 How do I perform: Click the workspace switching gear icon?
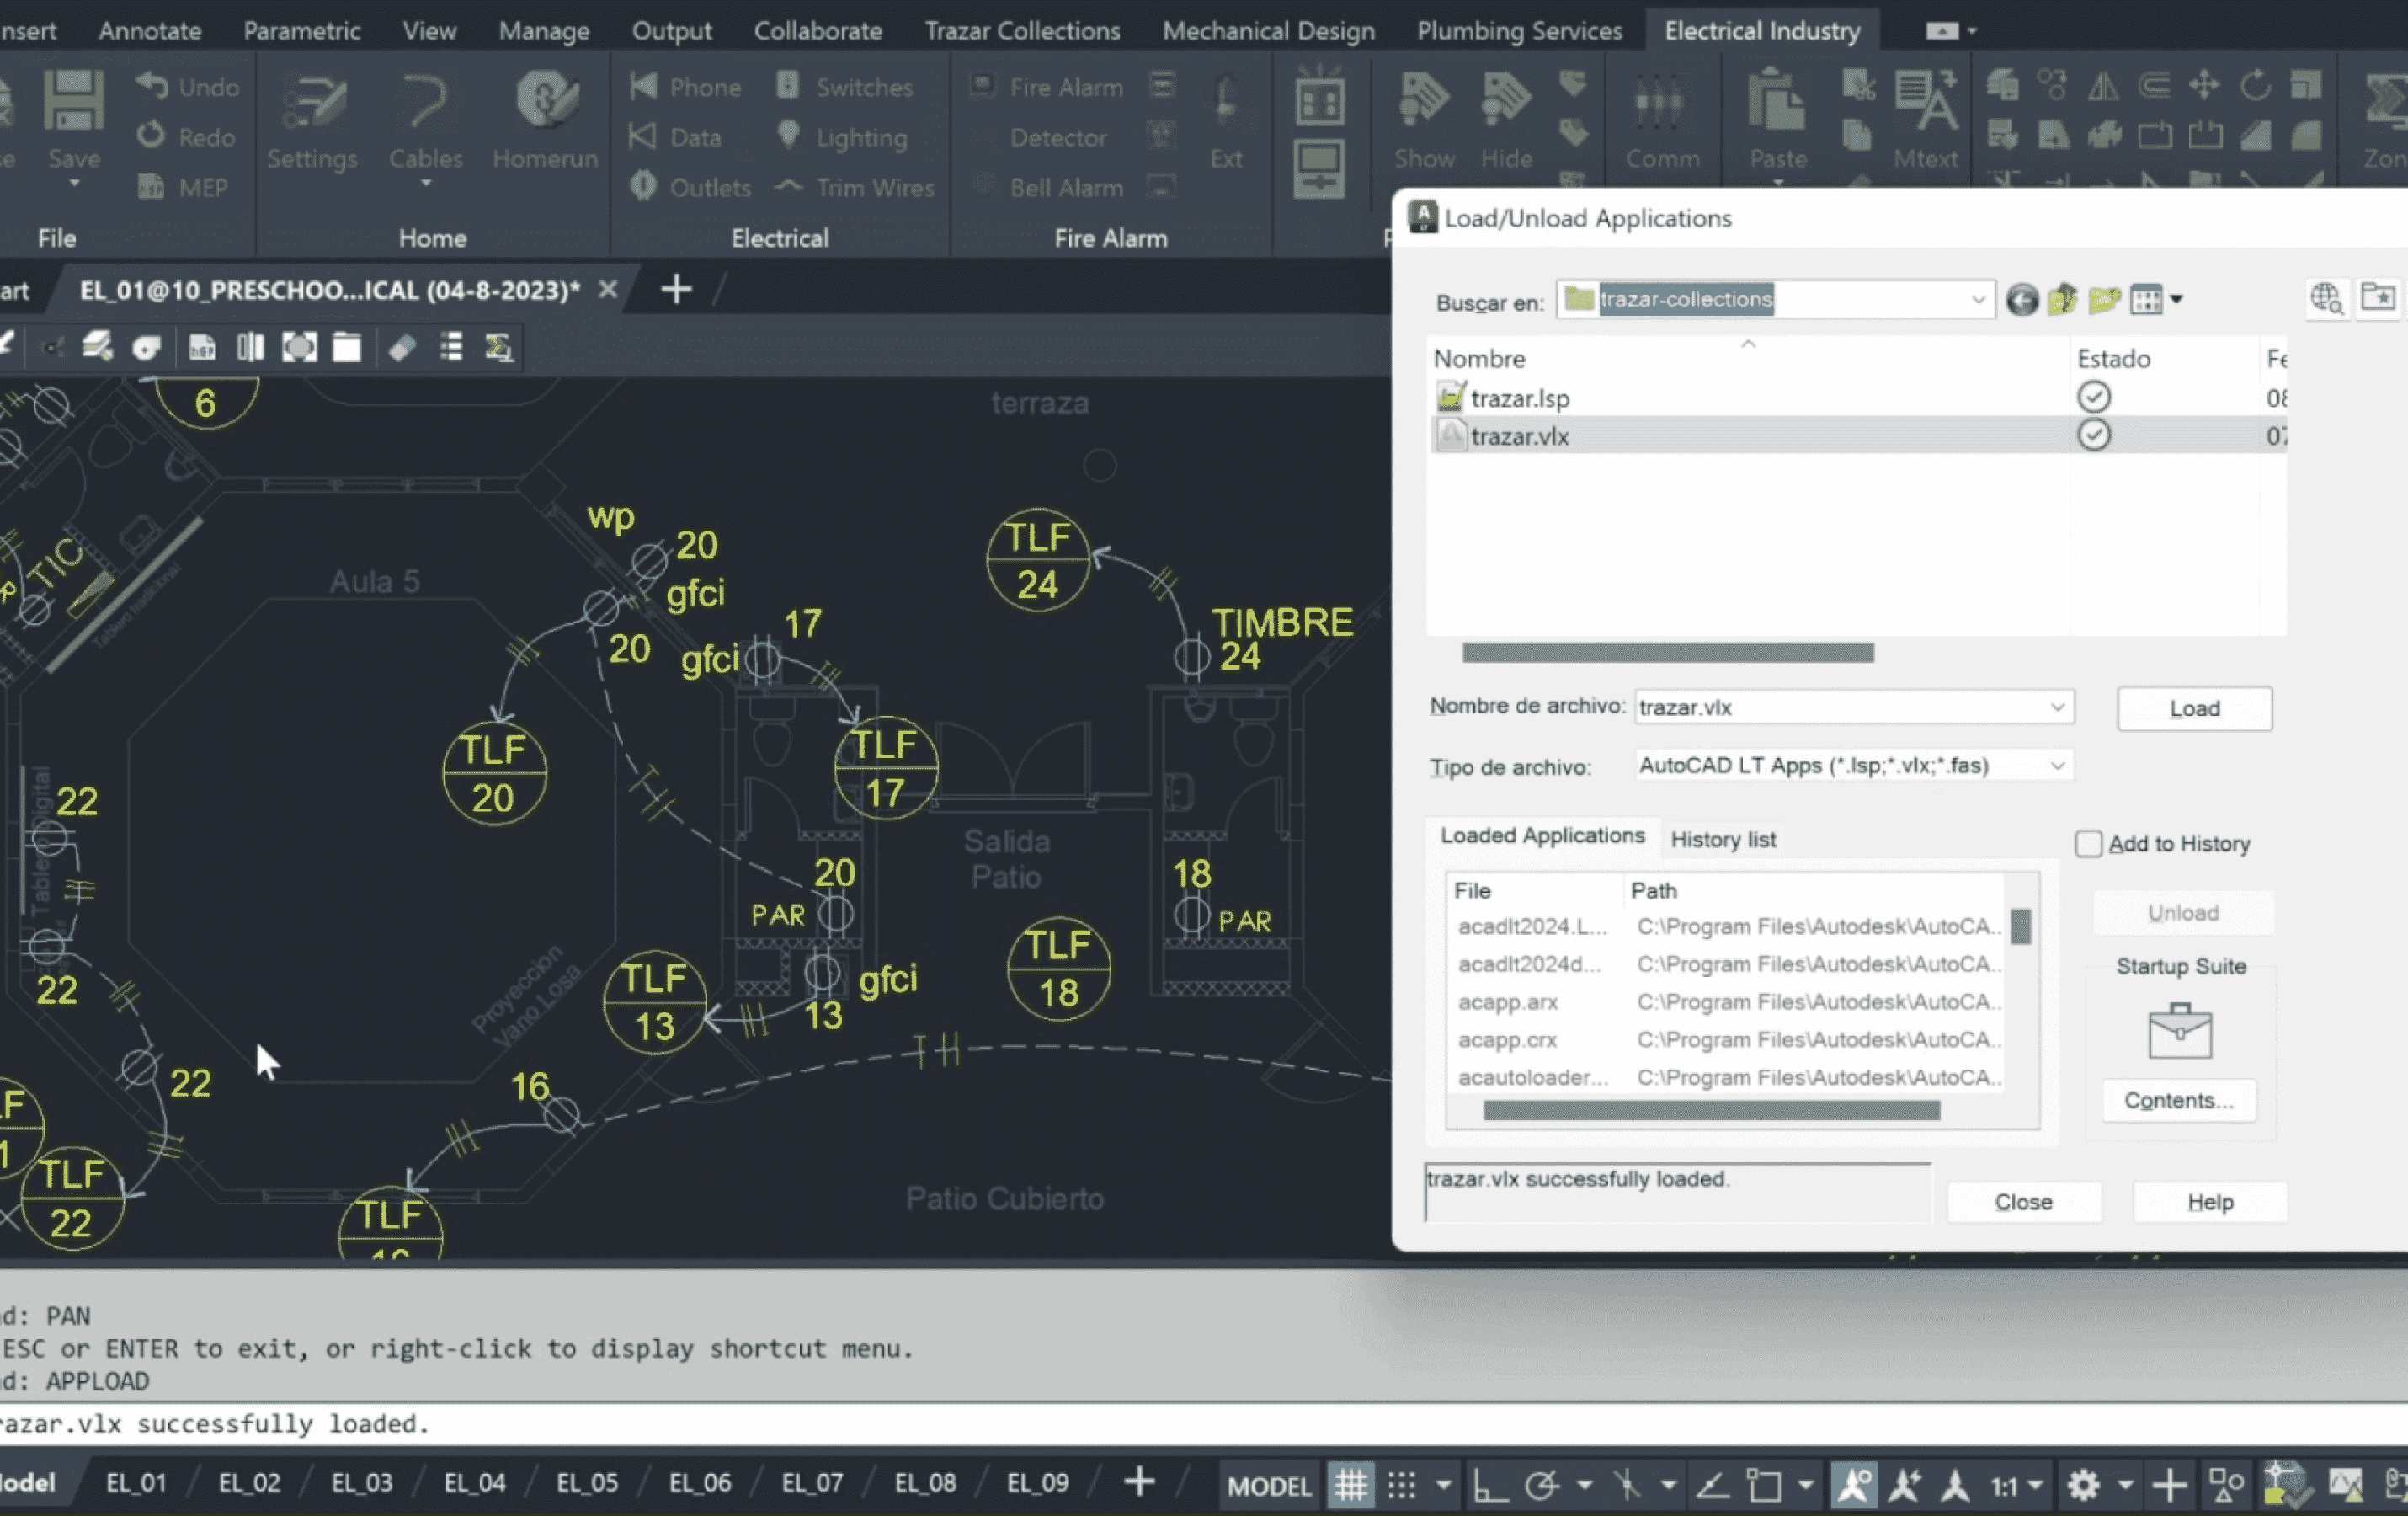[2083, 1485]
